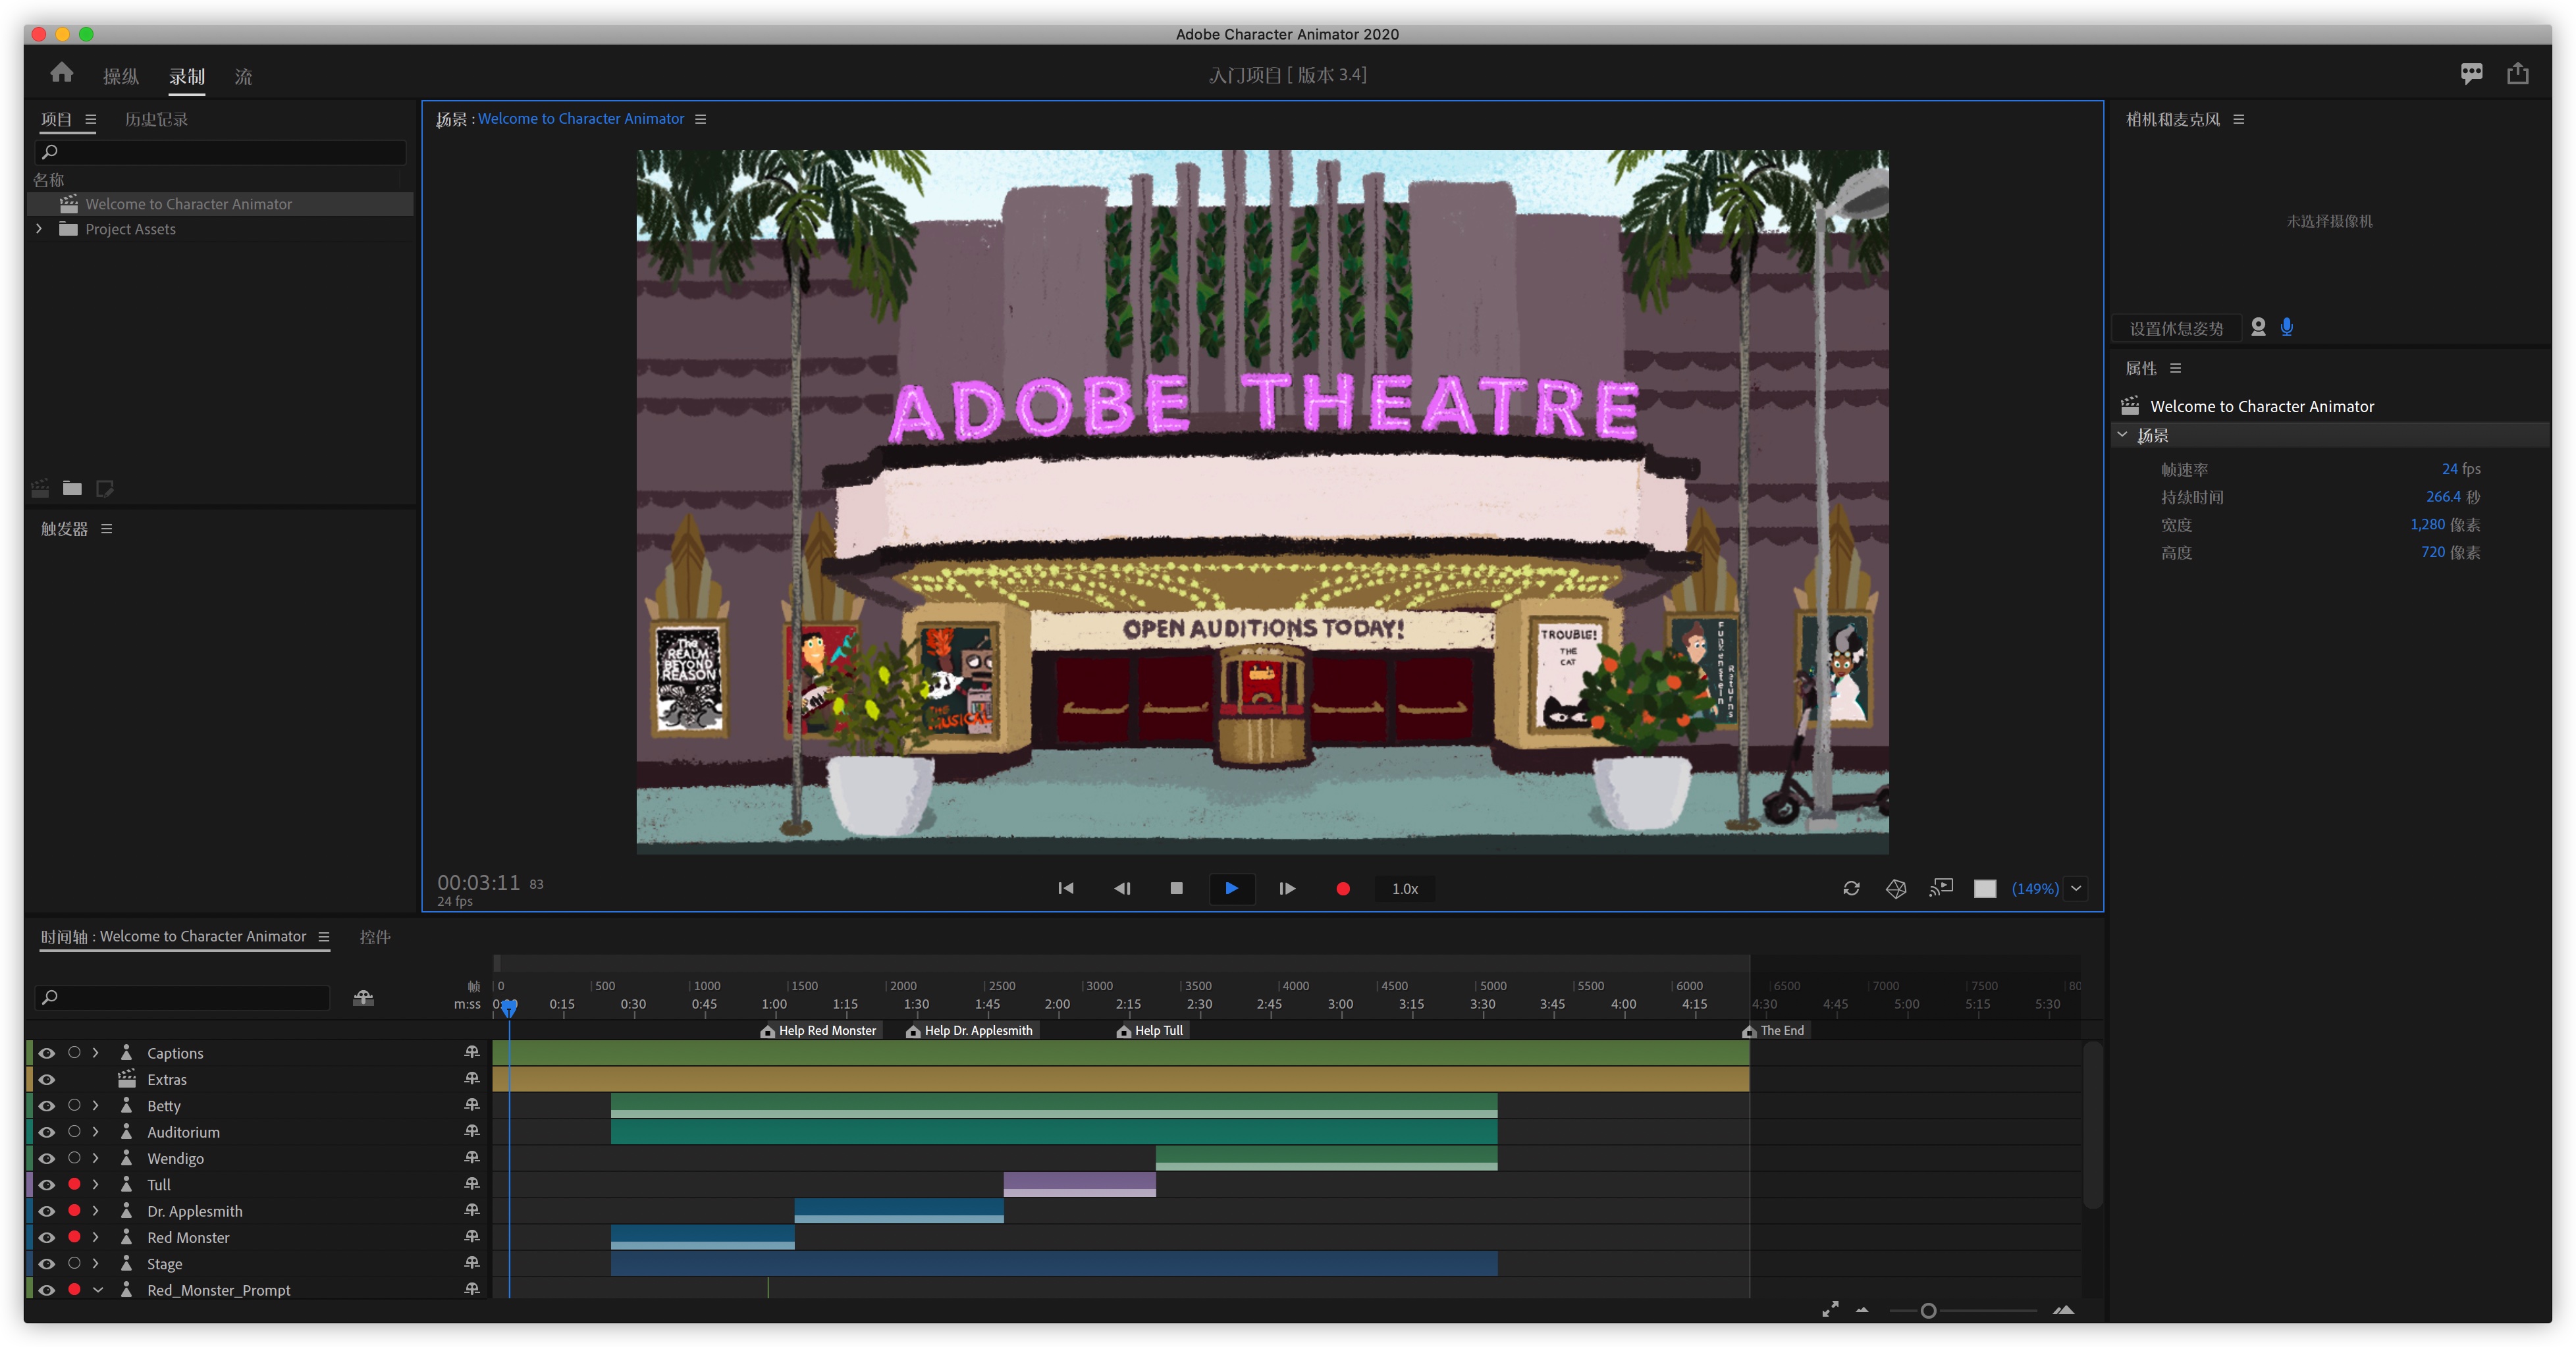This screenshot has width=2576, height=1347.
Task: Open the zoom level dropdown arrow
Action: [x=2076, y=888]
